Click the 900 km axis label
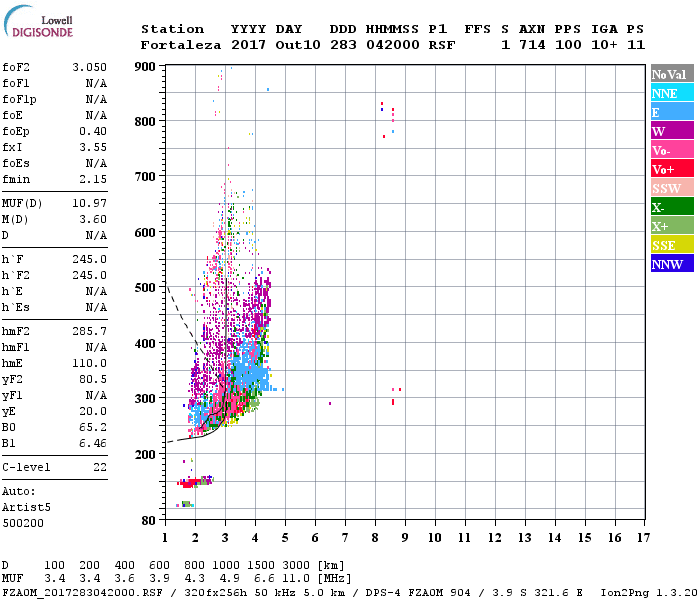700x600 pixels. [x=145, y=67]
